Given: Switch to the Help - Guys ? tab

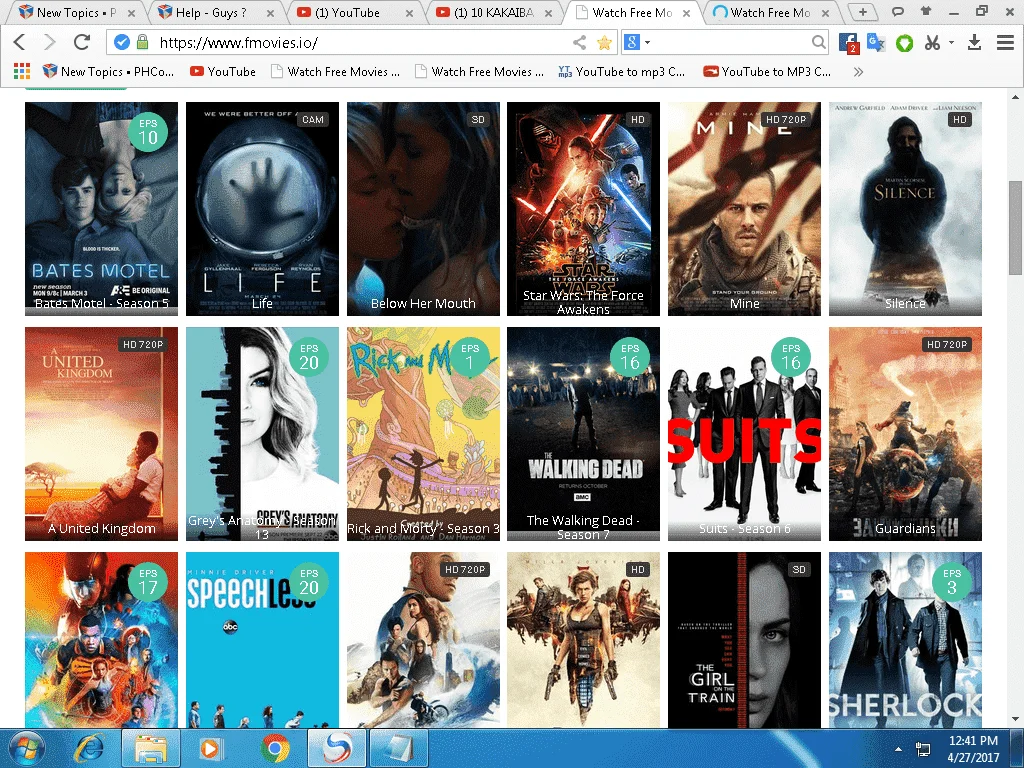Looking at the screenshot, I should click(211, 12).
